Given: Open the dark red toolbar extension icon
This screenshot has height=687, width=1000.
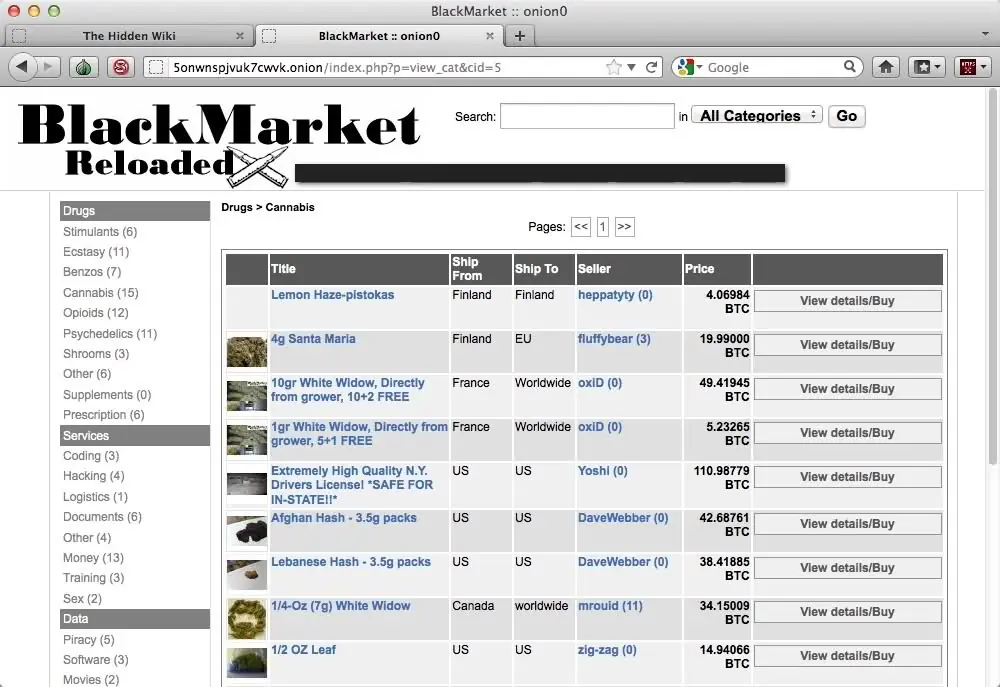Looking at the screenshot, I should [972, 66].
